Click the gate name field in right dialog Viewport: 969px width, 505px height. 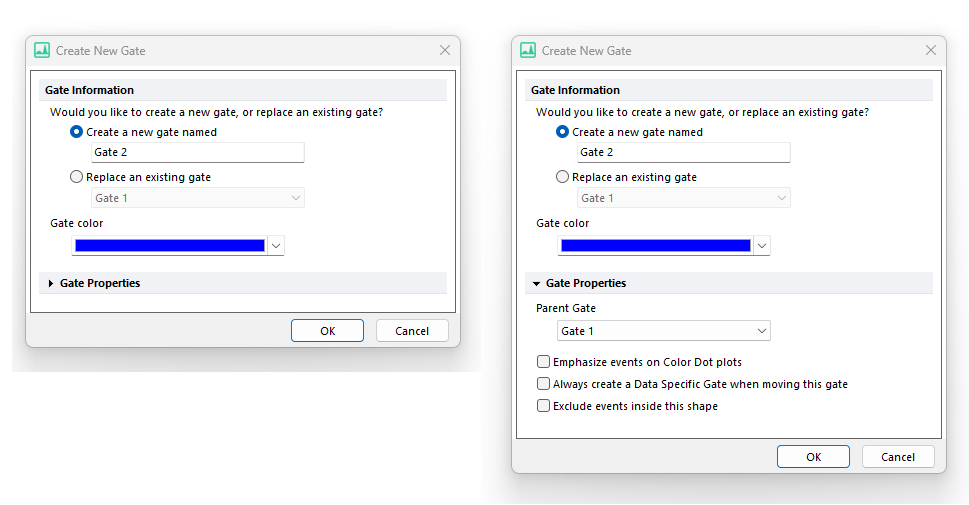pos(683,152)
